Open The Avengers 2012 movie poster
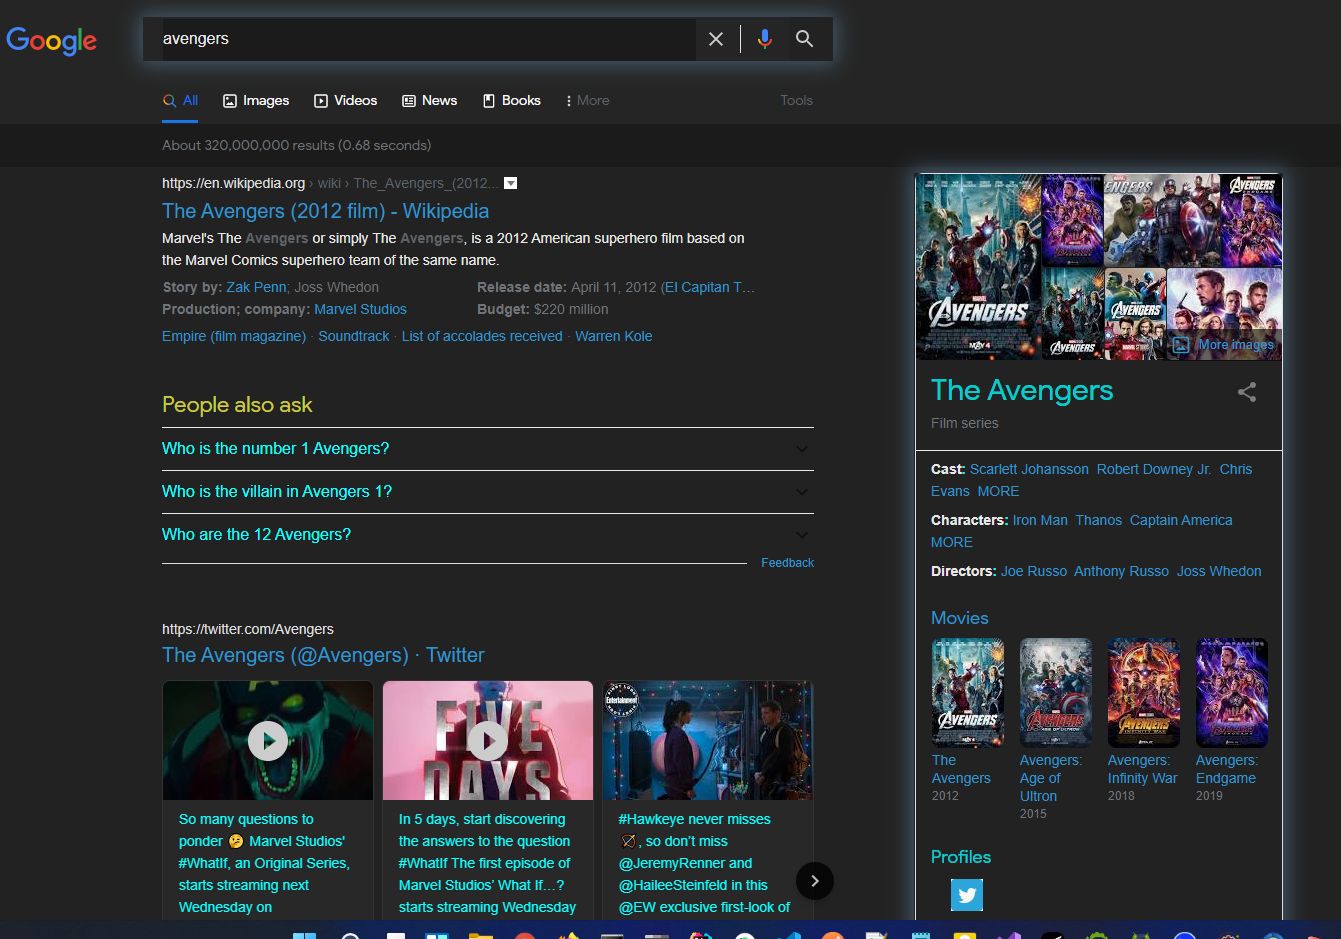 point(968,693)
